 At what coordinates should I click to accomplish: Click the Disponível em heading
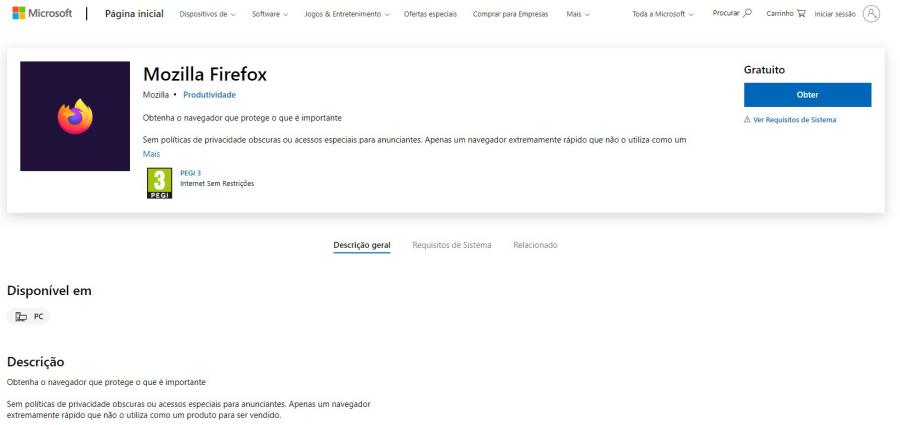pyautogui.click(x=49, y=291)
